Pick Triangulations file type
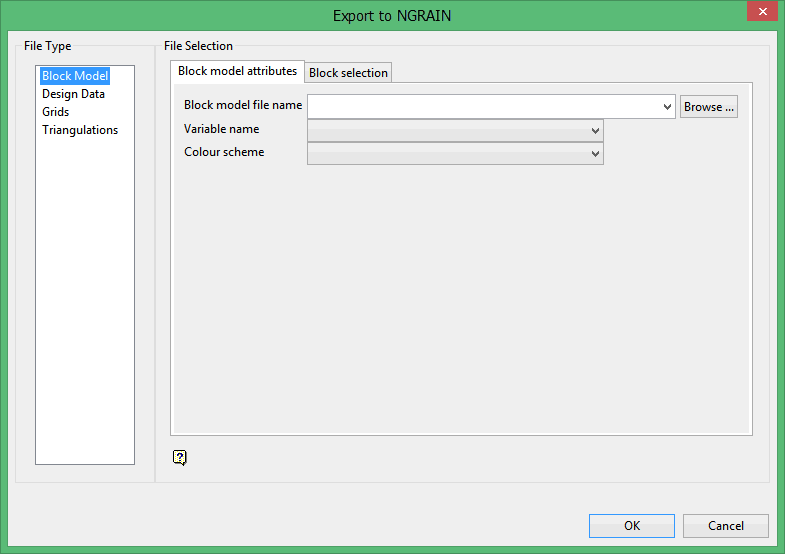This screenshot has width=785, height=554. point(80,130)
